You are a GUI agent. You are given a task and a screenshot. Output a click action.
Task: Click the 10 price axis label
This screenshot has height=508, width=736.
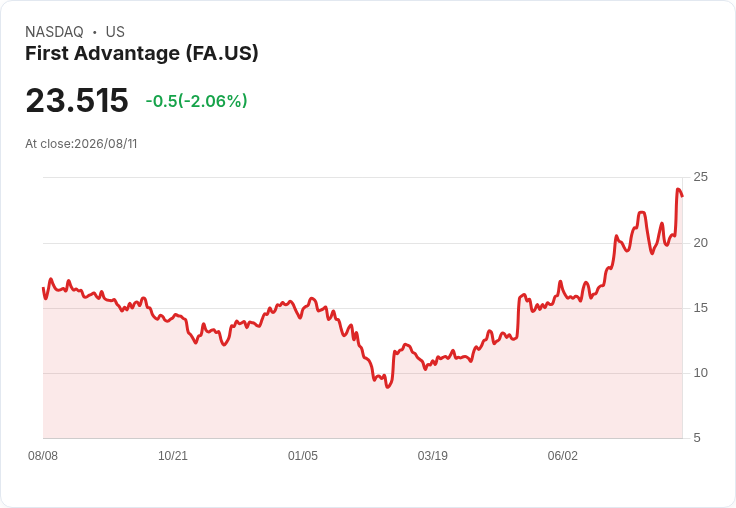(x=700, y=373)
